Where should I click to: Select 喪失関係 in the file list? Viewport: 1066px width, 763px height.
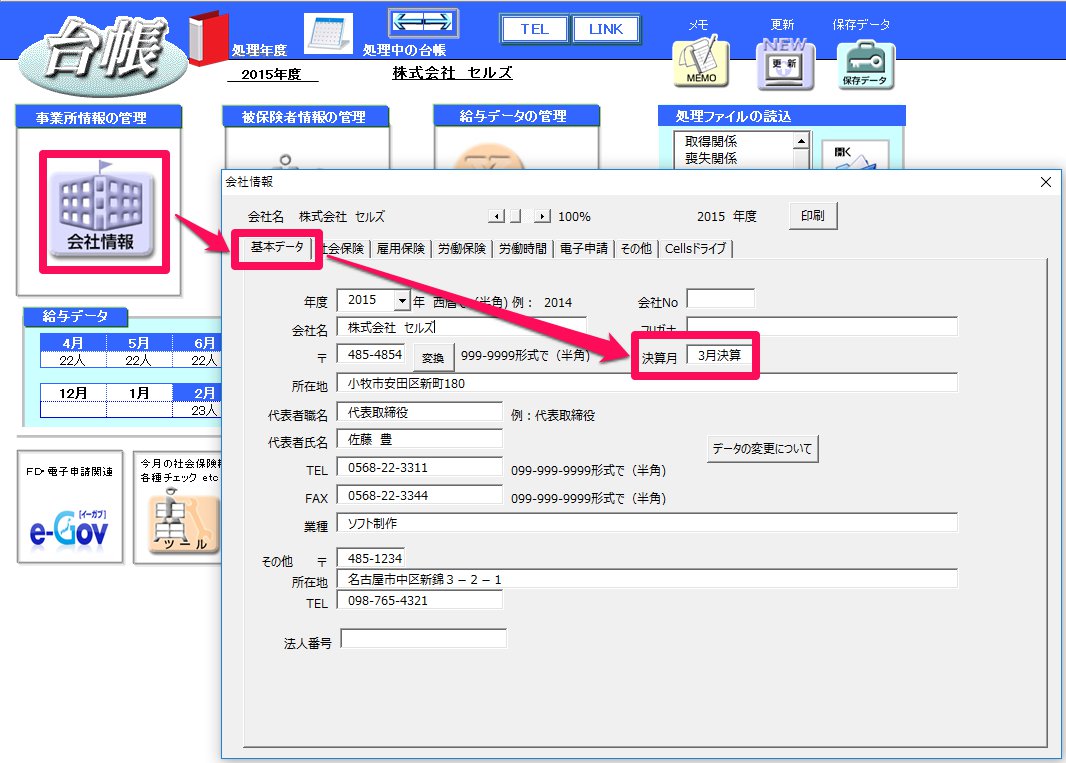point(710,158)
